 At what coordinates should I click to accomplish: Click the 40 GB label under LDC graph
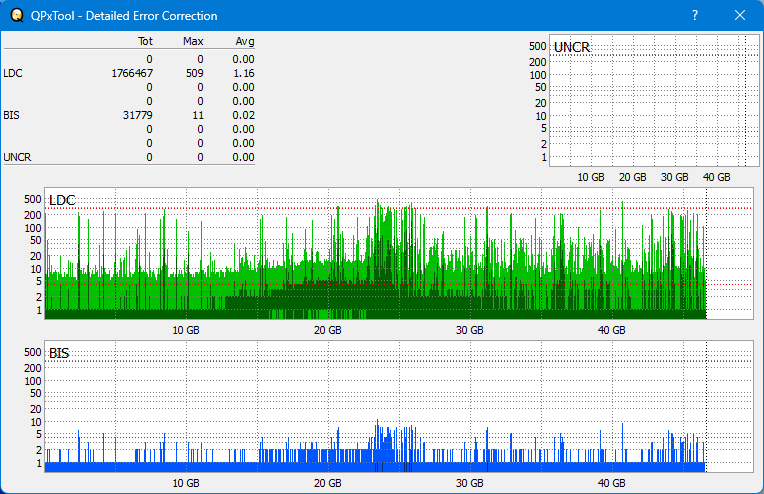tap(611, 330)
